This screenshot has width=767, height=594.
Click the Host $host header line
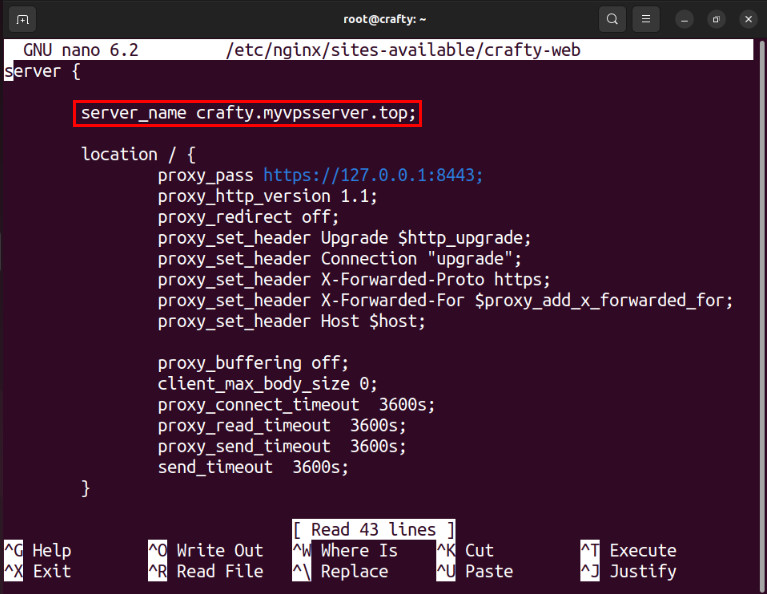291,321
